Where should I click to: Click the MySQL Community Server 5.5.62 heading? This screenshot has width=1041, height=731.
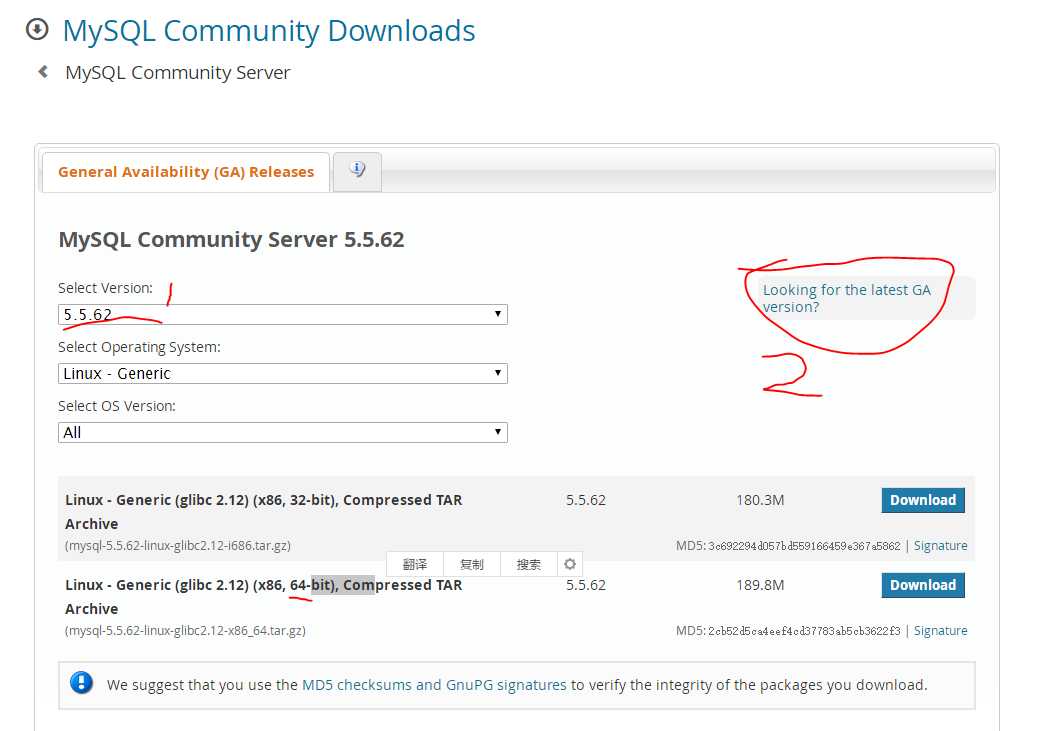click(232, 240)
